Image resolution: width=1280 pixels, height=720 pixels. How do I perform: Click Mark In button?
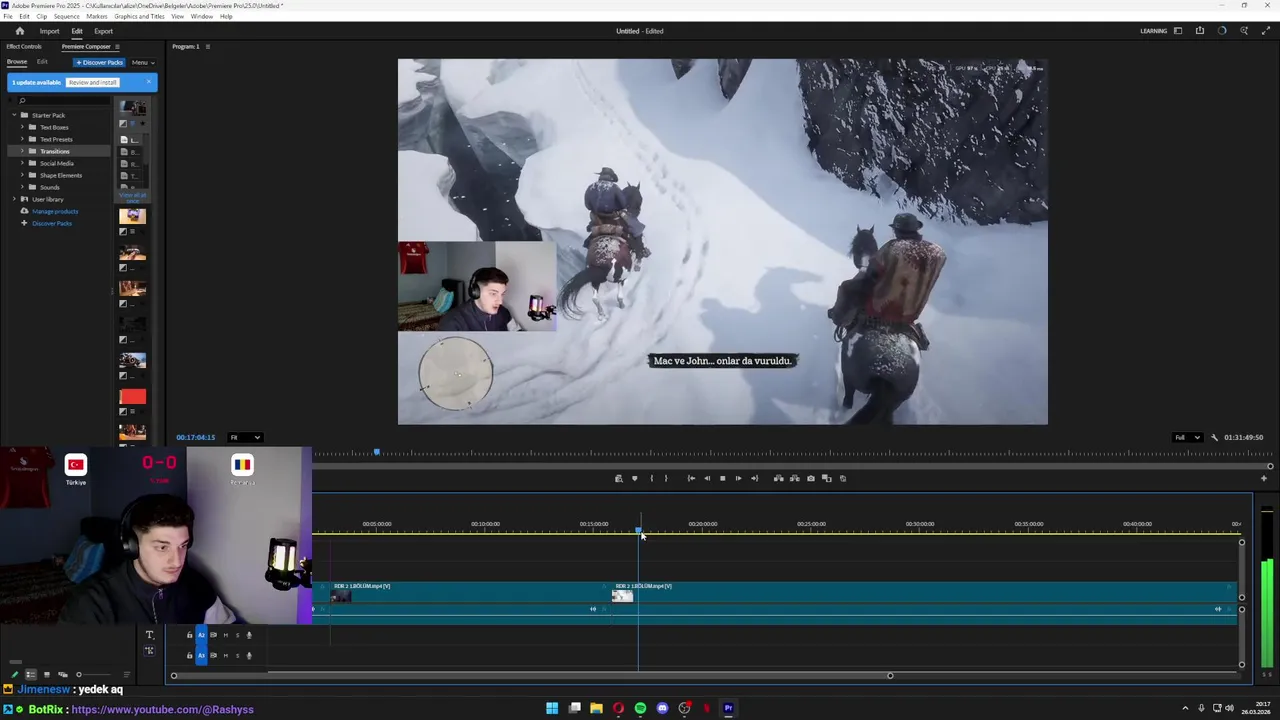[x=652, y=478]
